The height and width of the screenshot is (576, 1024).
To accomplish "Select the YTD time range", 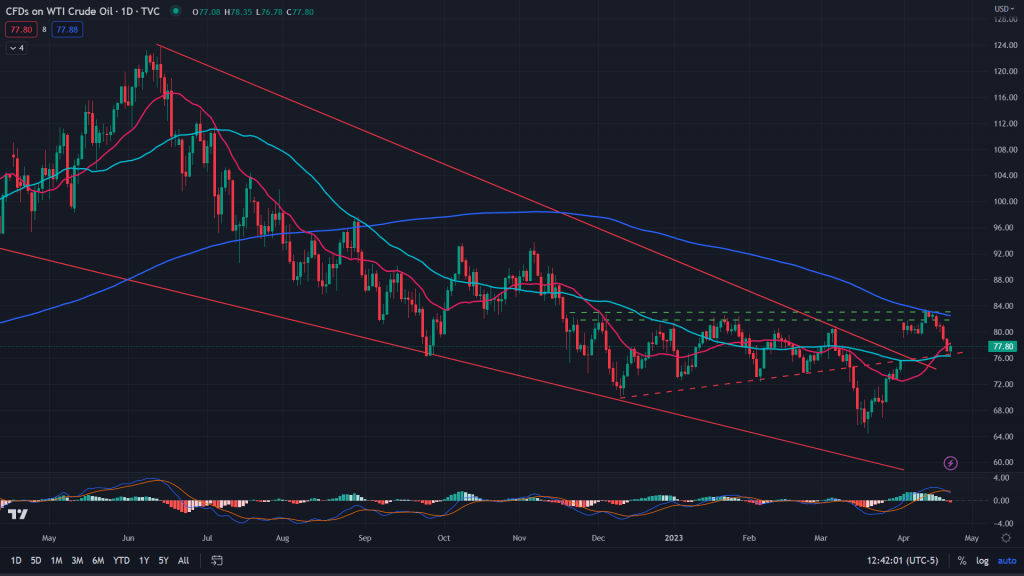I will 123,561.
